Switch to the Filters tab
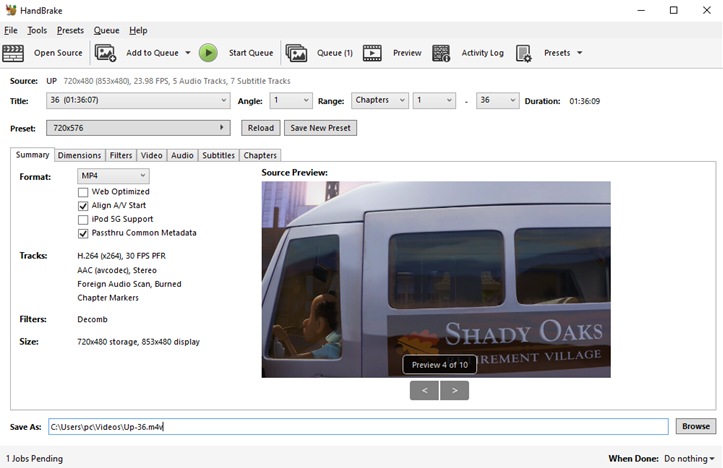The image size is (723, 468). pos(121,155)
